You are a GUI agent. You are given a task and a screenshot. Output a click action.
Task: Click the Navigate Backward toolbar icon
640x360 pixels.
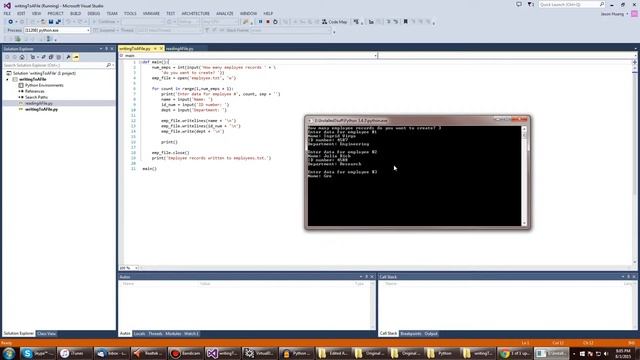click(10, 22)
